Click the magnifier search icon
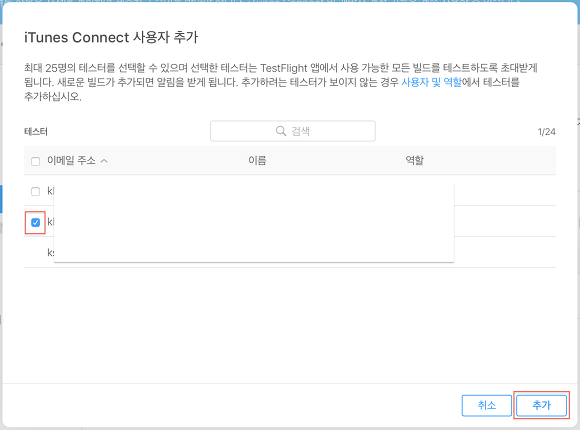 [281, 131]
